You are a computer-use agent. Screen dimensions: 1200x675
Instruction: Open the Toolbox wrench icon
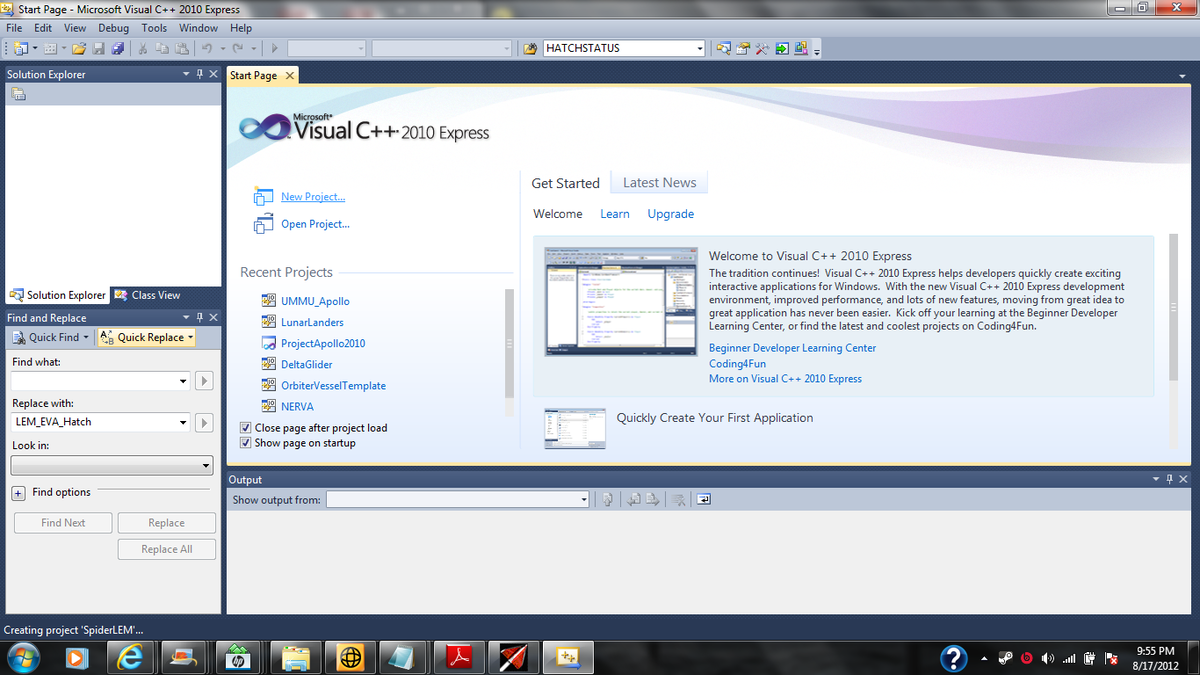[762, 48]
